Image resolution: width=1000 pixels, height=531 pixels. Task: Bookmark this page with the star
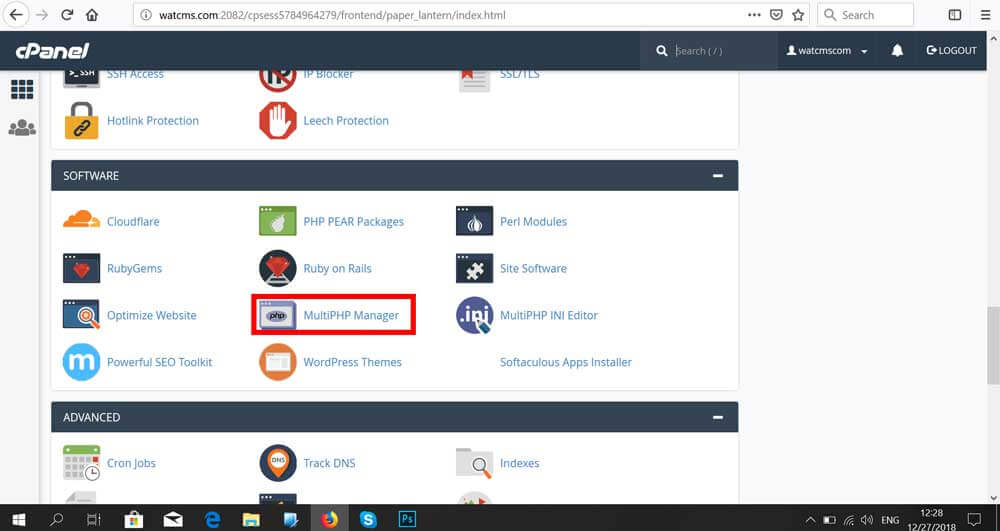click(798, 15)
